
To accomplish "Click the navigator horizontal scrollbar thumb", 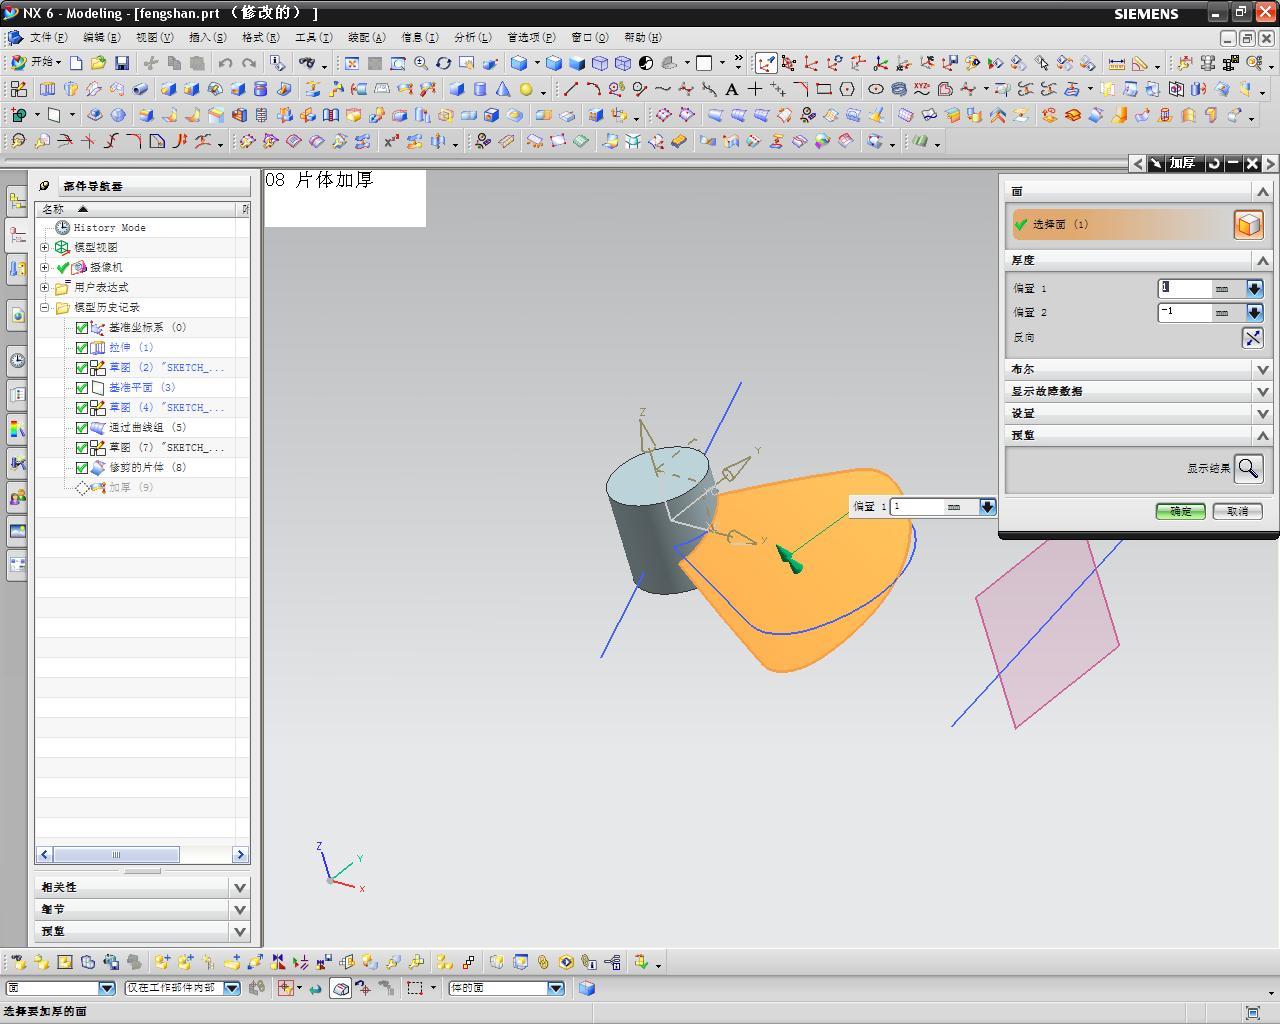I will click(116, 854).
